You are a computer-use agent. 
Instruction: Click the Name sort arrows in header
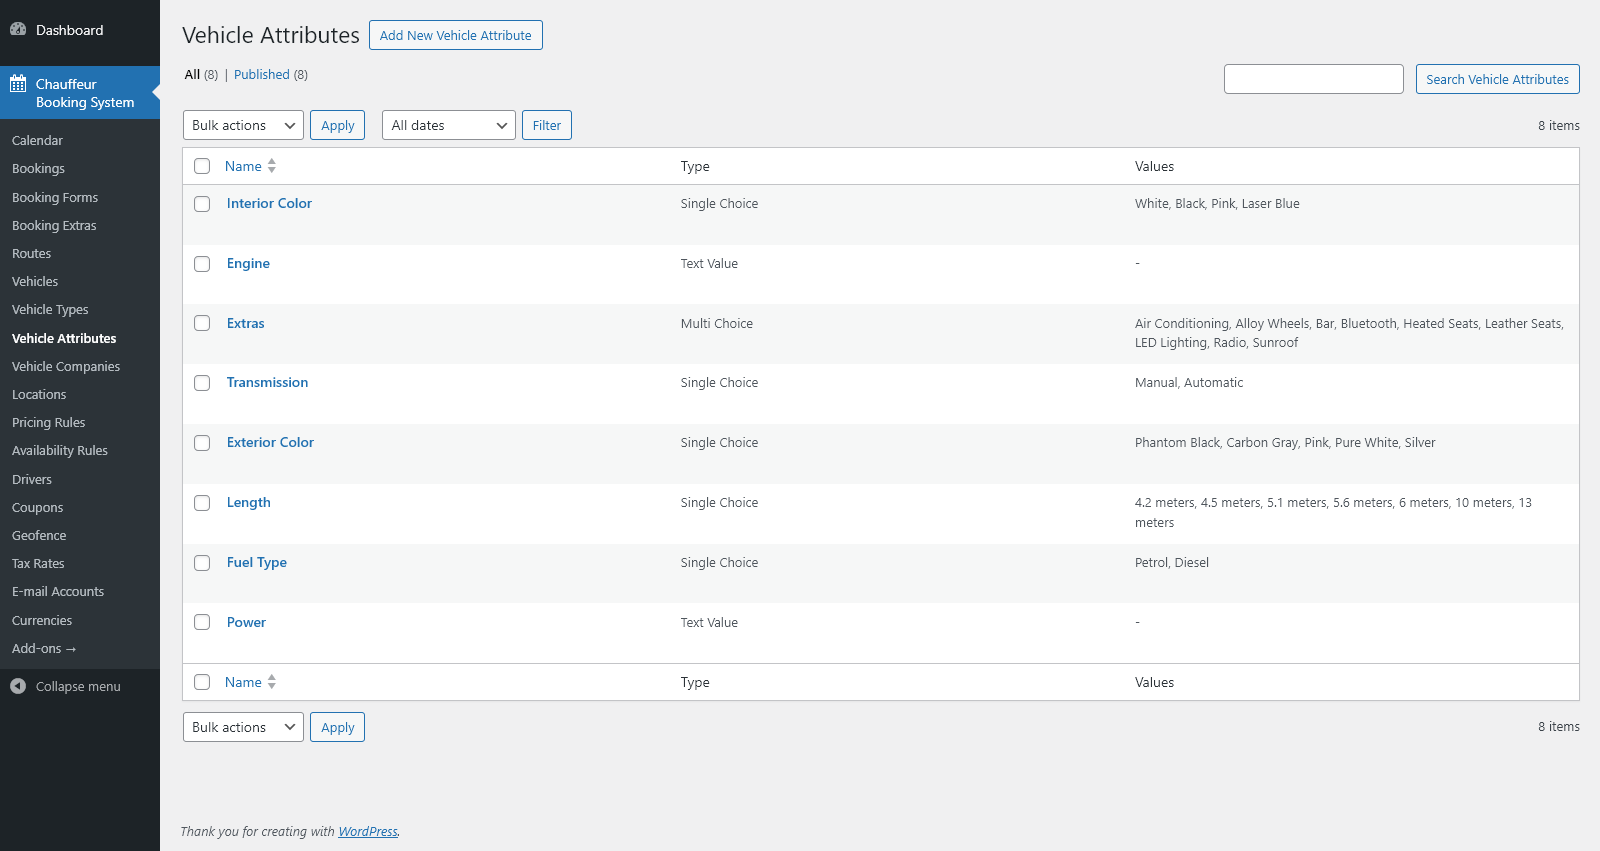tap(272, 166)
